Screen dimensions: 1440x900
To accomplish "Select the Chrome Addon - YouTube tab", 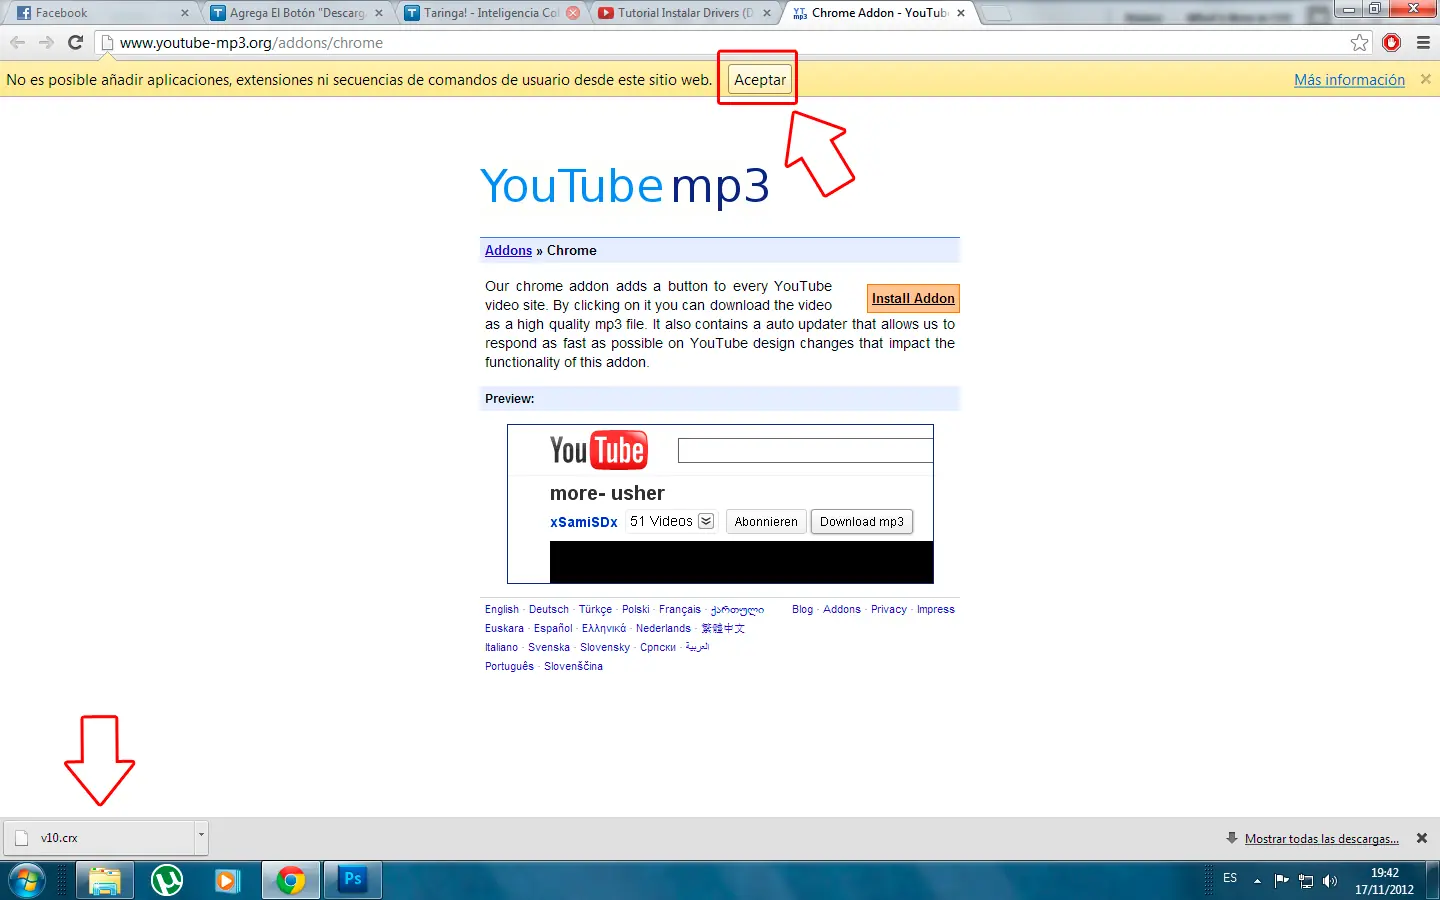I will pyautogui.click(x=879, y=13).
